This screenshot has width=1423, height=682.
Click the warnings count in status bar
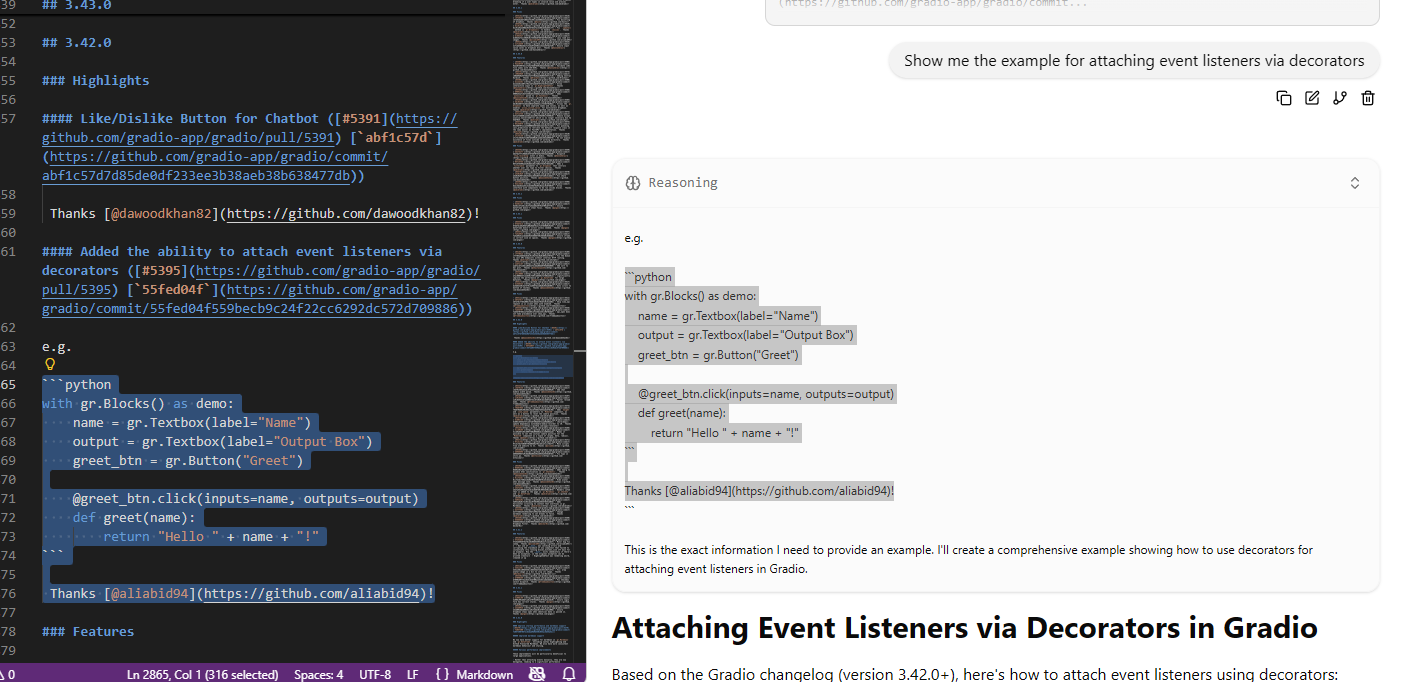8,674
